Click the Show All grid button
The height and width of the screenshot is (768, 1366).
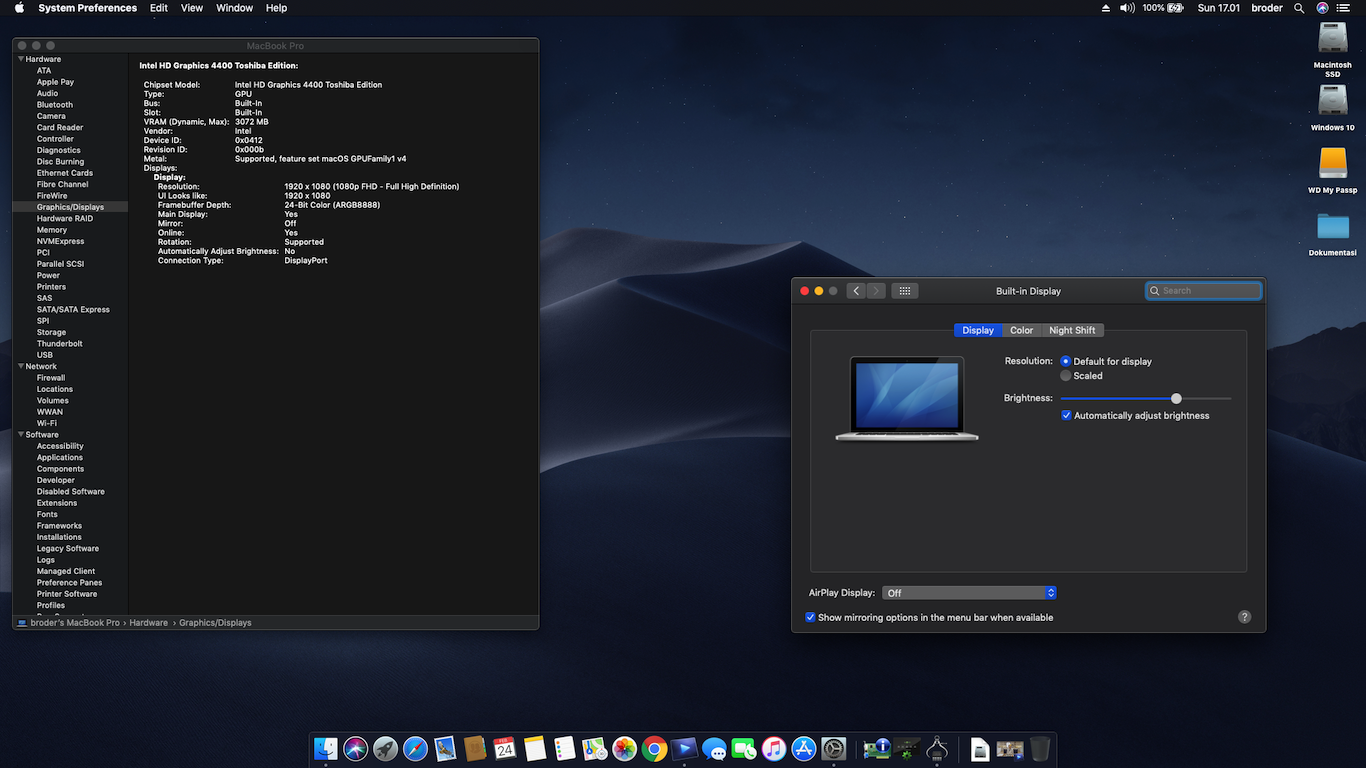pyautogui.click(x=904, y=291)
